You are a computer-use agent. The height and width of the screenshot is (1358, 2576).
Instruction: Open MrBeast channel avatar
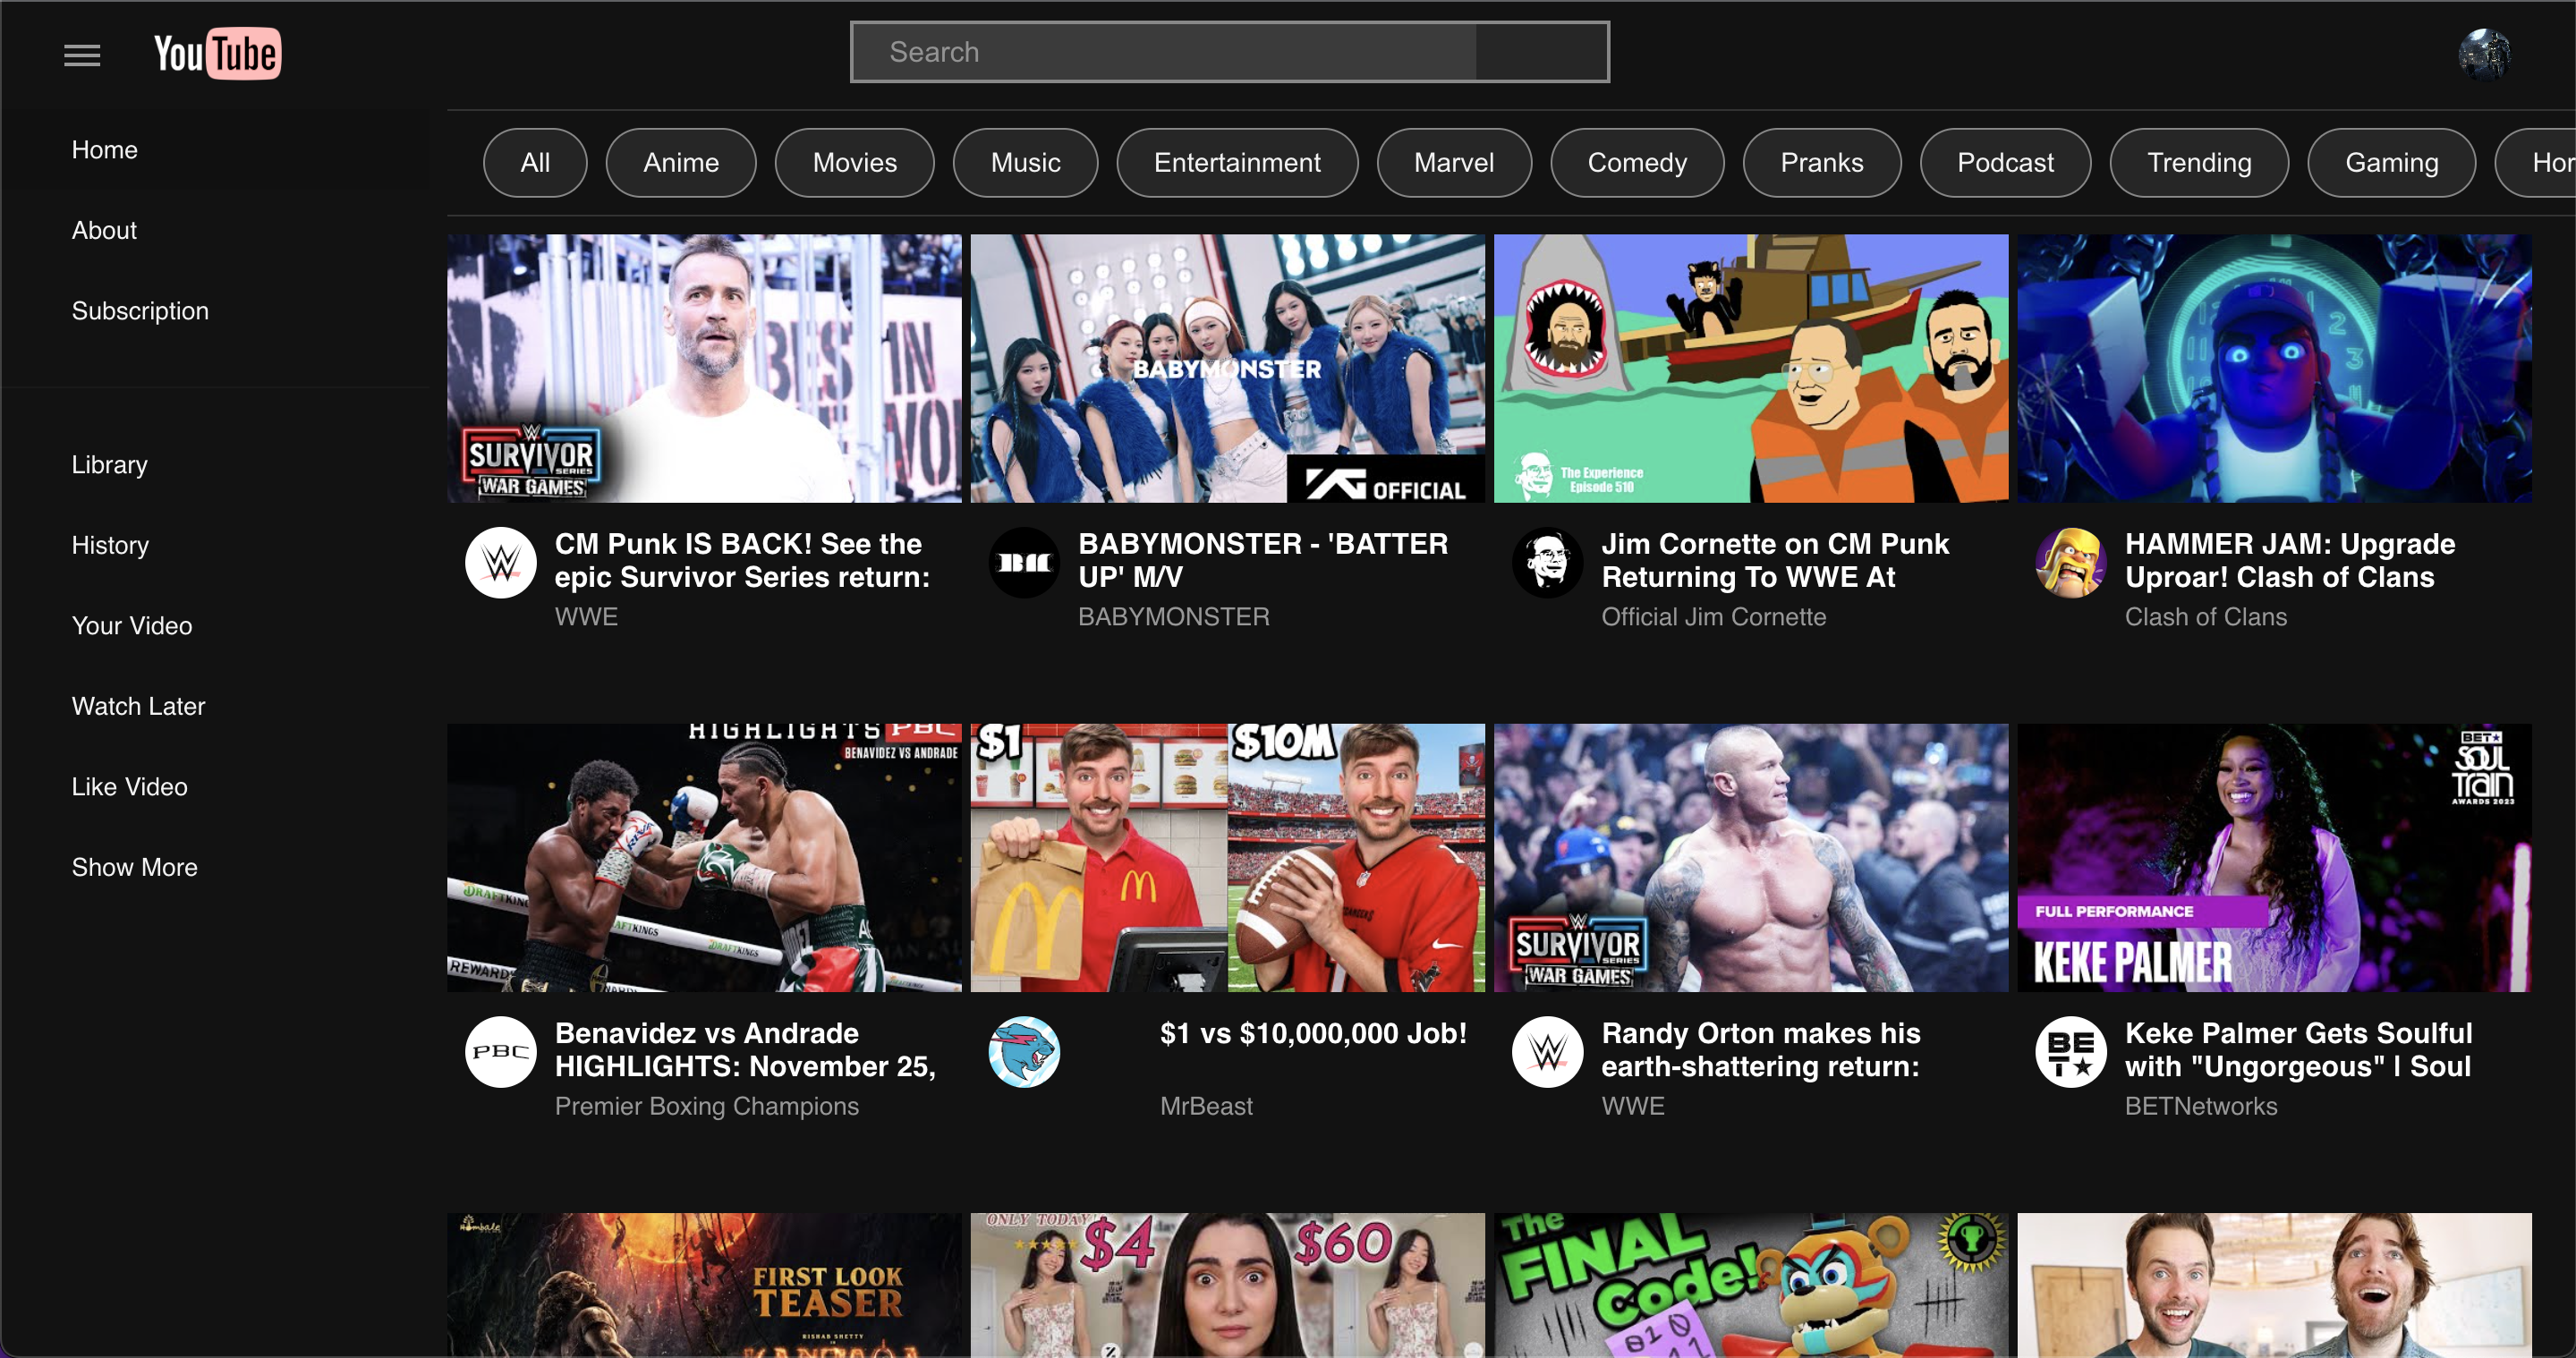pyautogui.click(x=1024, y=1051)
